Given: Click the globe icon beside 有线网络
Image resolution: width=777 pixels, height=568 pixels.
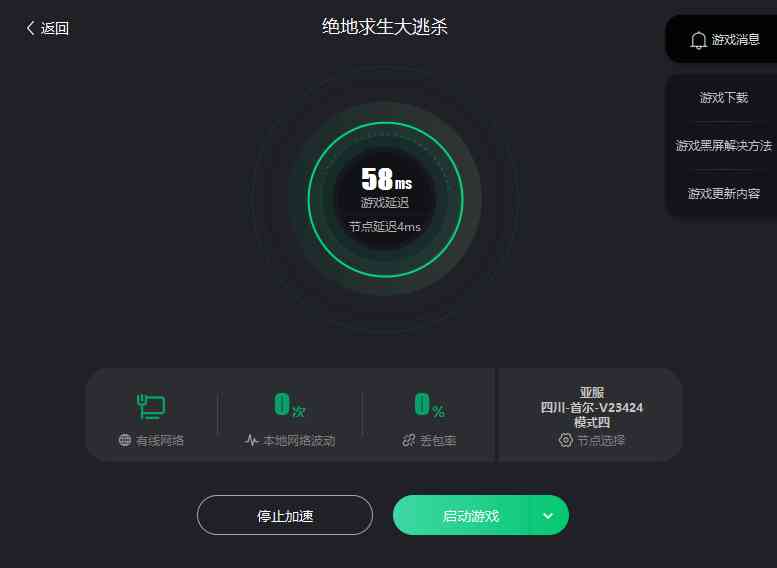Looking at the screenshot, I should [x=125, y=440].
